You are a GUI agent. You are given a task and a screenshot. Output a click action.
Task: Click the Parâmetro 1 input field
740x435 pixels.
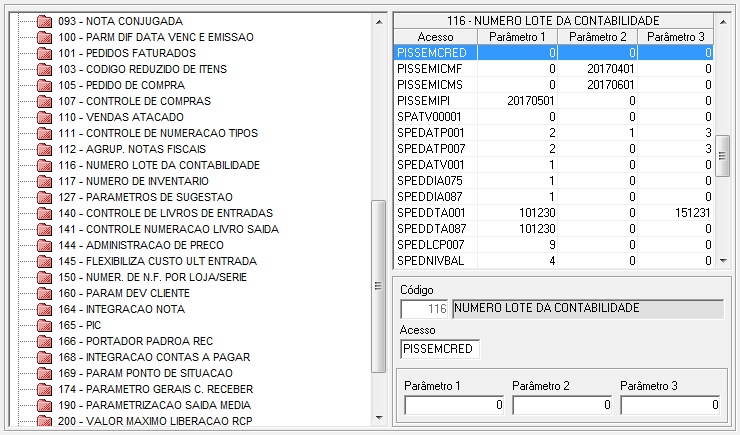tap(454, 405)
